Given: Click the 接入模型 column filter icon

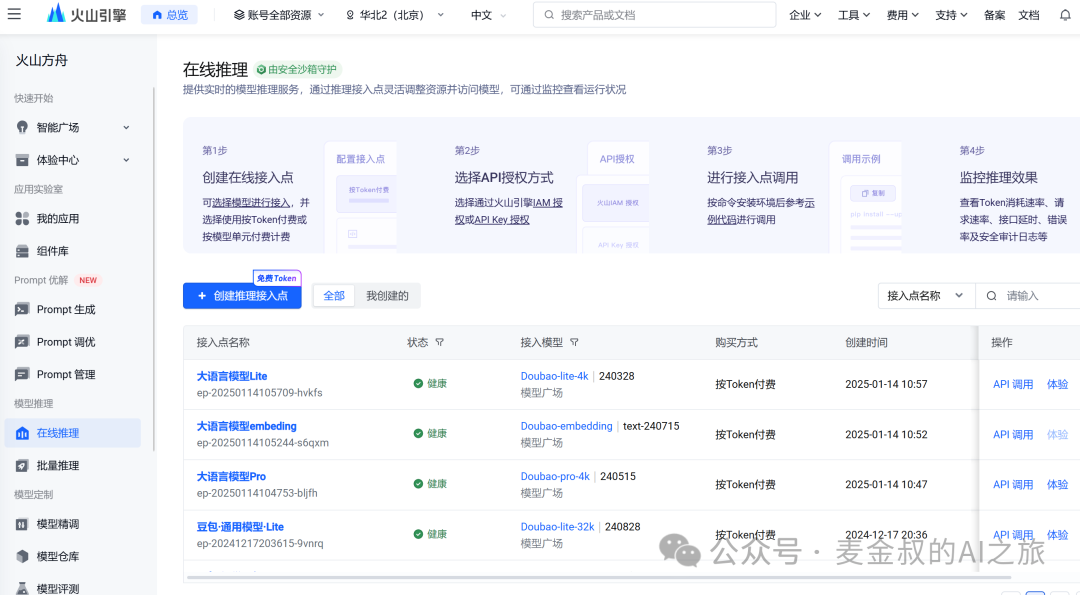Looking at the screenshot, I should (574, 342).
